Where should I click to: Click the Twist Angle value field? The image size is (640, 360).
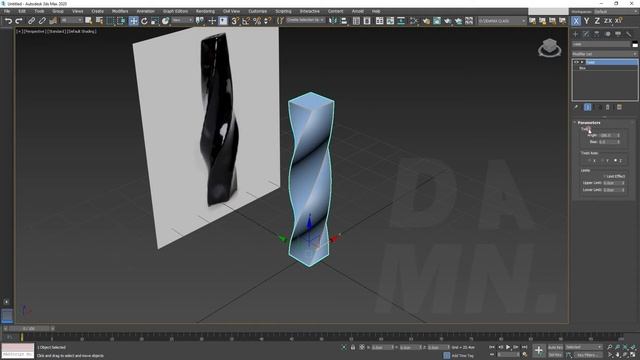tap(607, 135)
